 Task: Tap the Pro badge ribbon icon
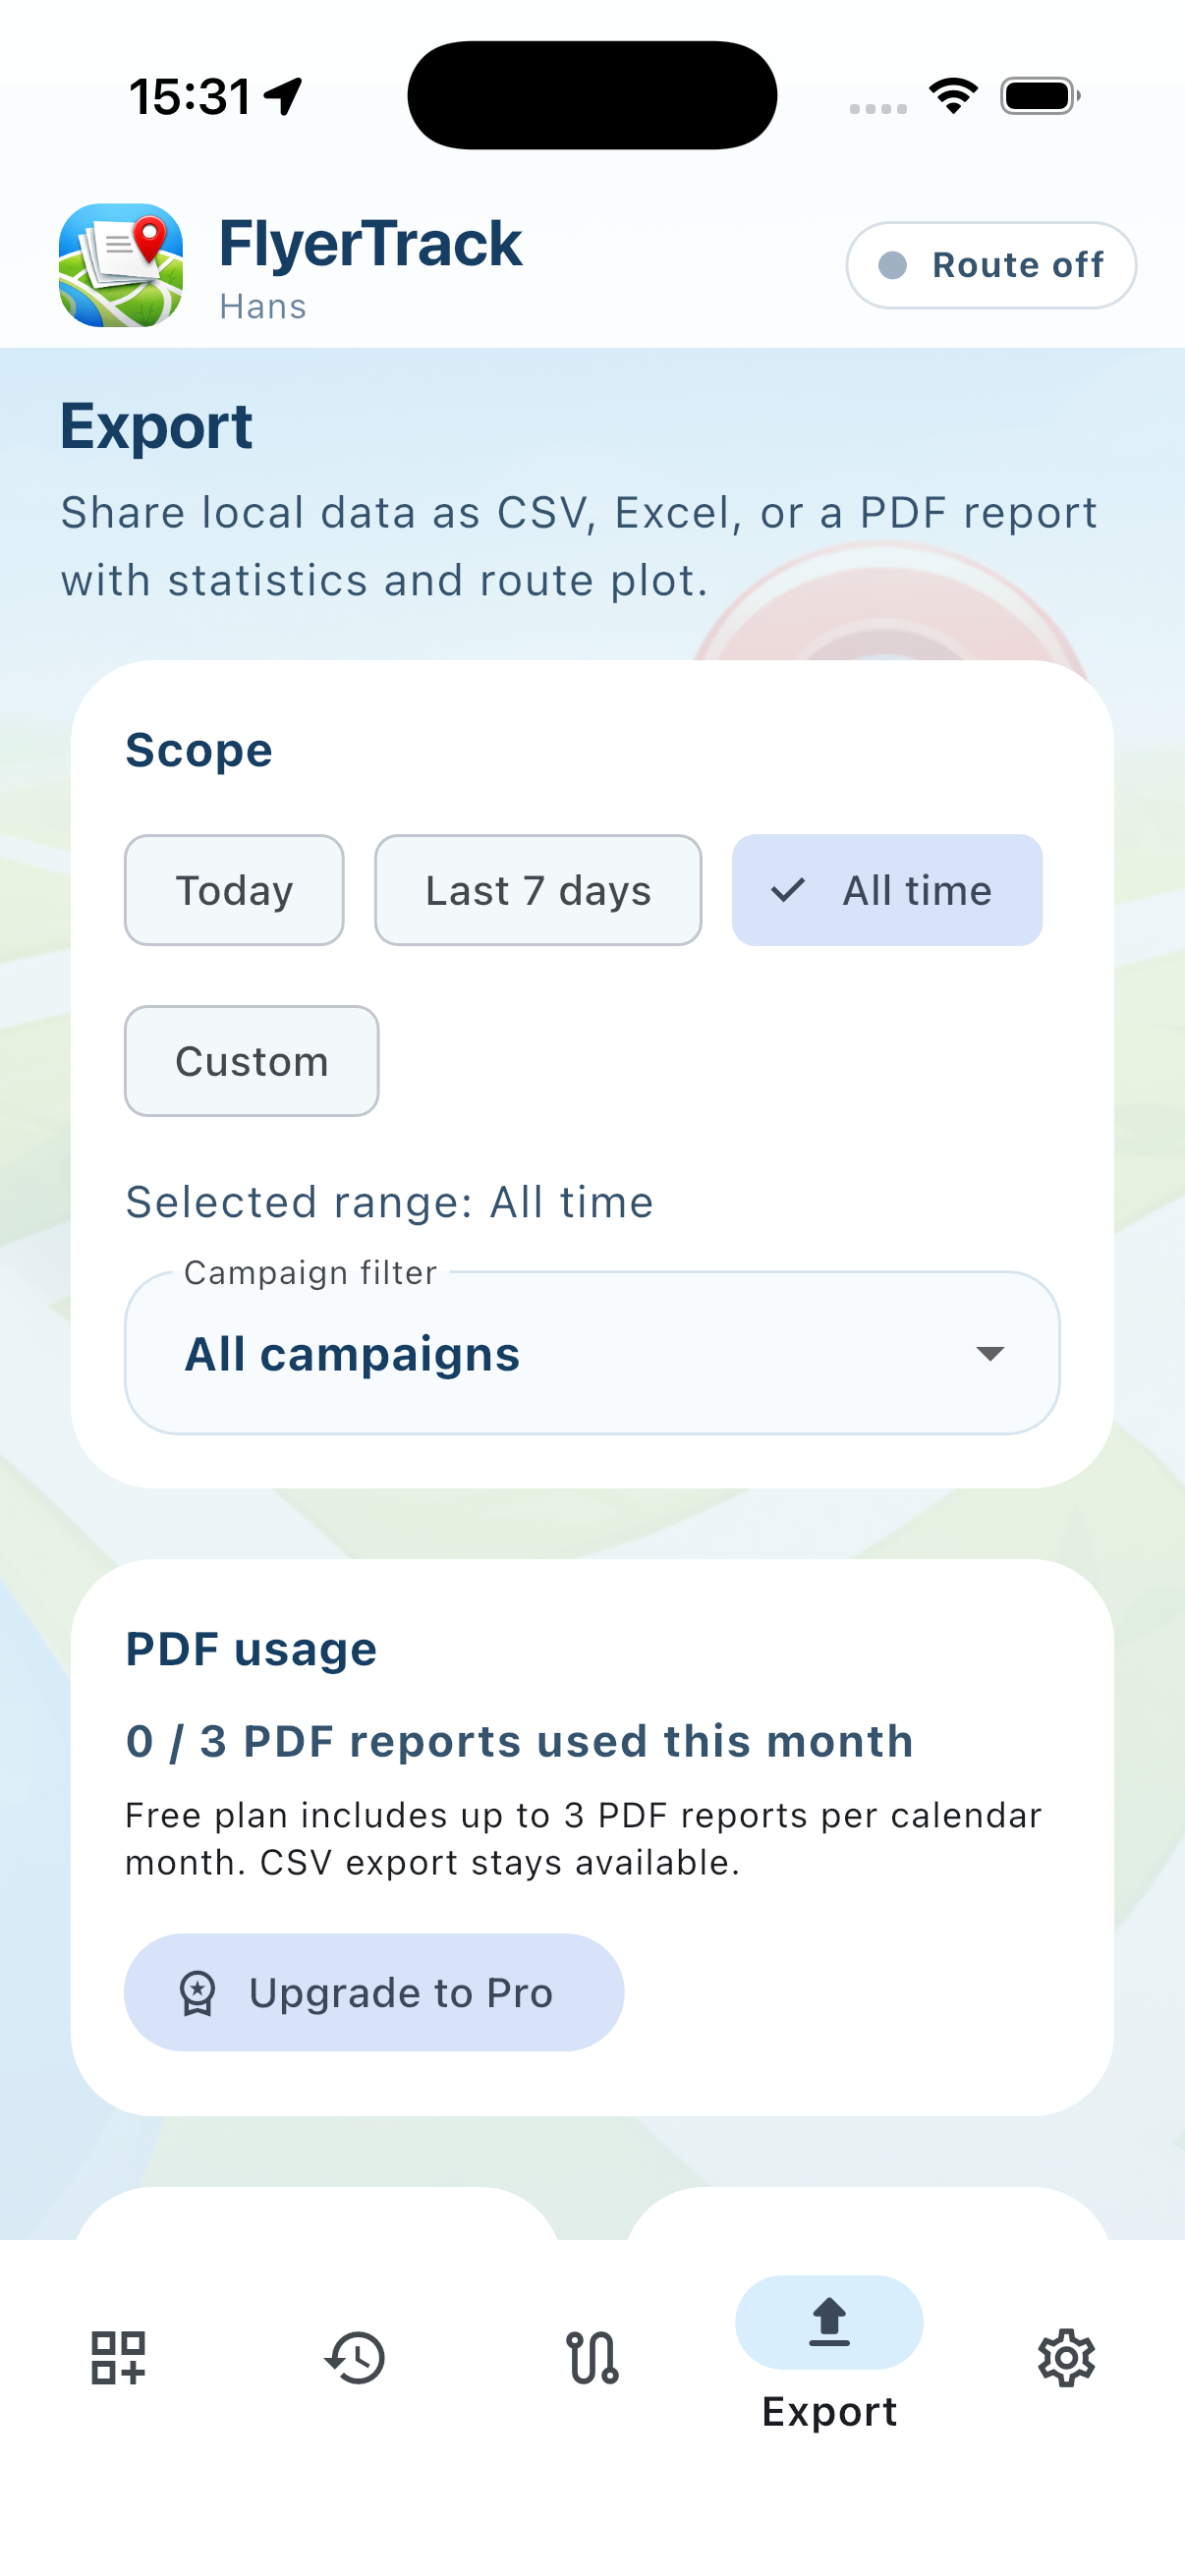click(197, 1993)
